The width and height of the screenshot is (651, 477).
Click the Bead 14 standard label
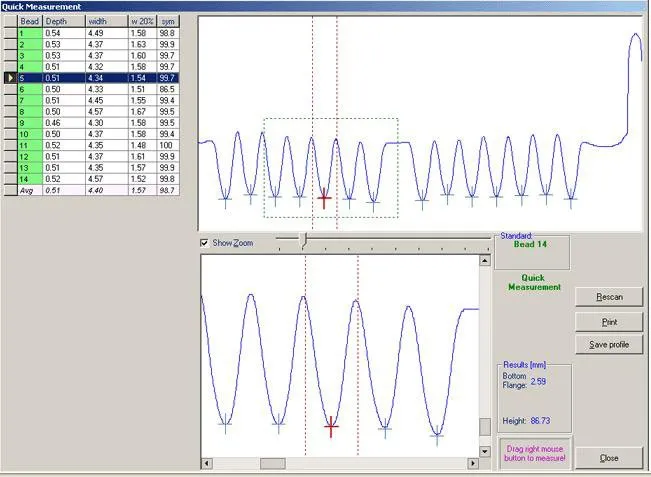(530, 244)
